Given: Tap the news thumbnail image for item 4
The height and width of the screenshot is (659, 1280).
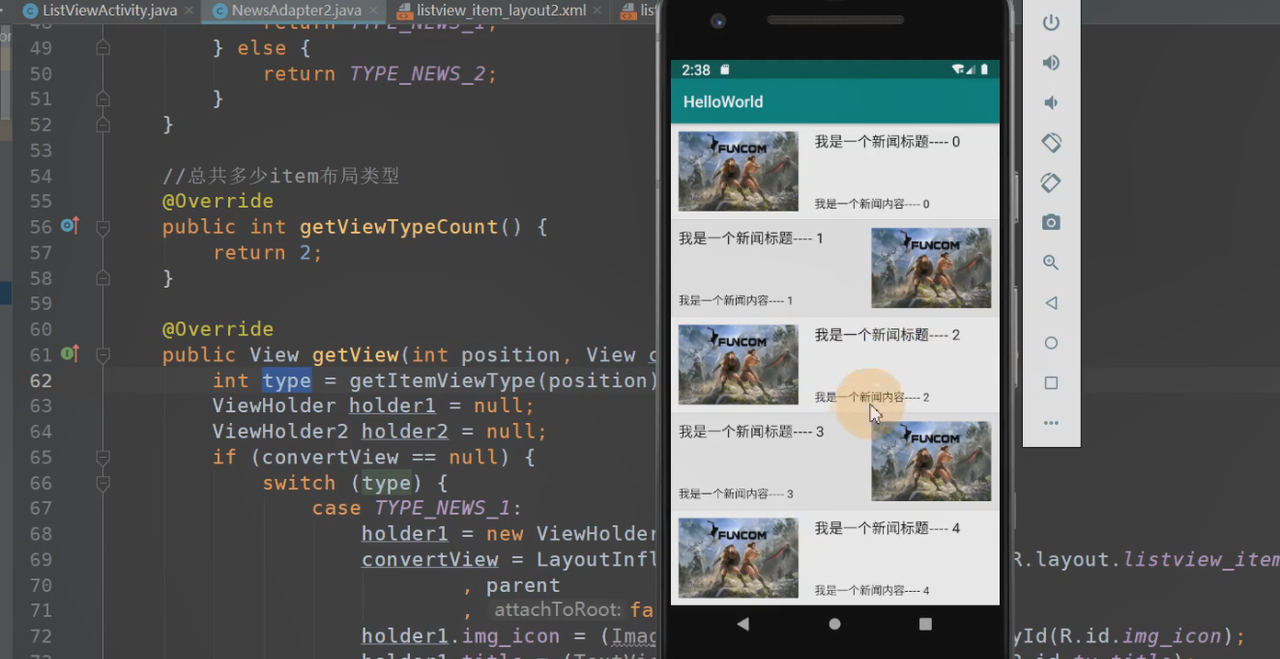Looking at the screenshot, I should (738, 558).
